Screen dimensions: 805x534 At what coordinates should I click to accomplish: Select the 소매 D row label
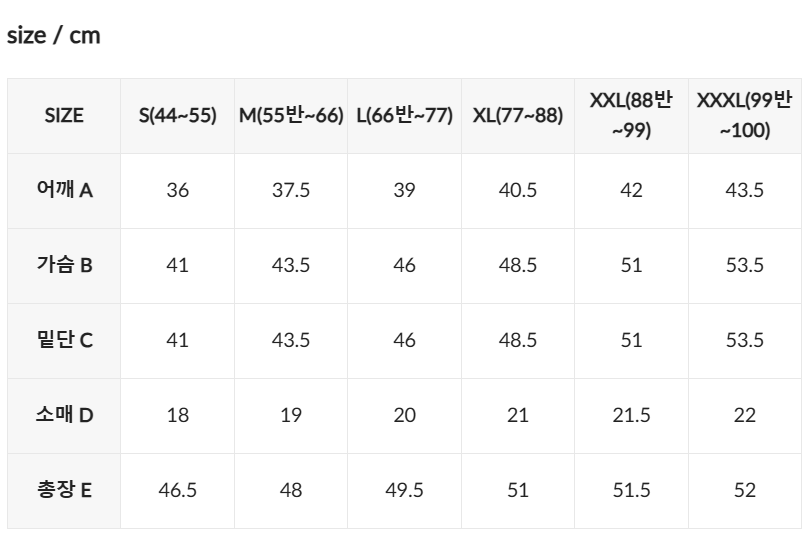[64, 415]
